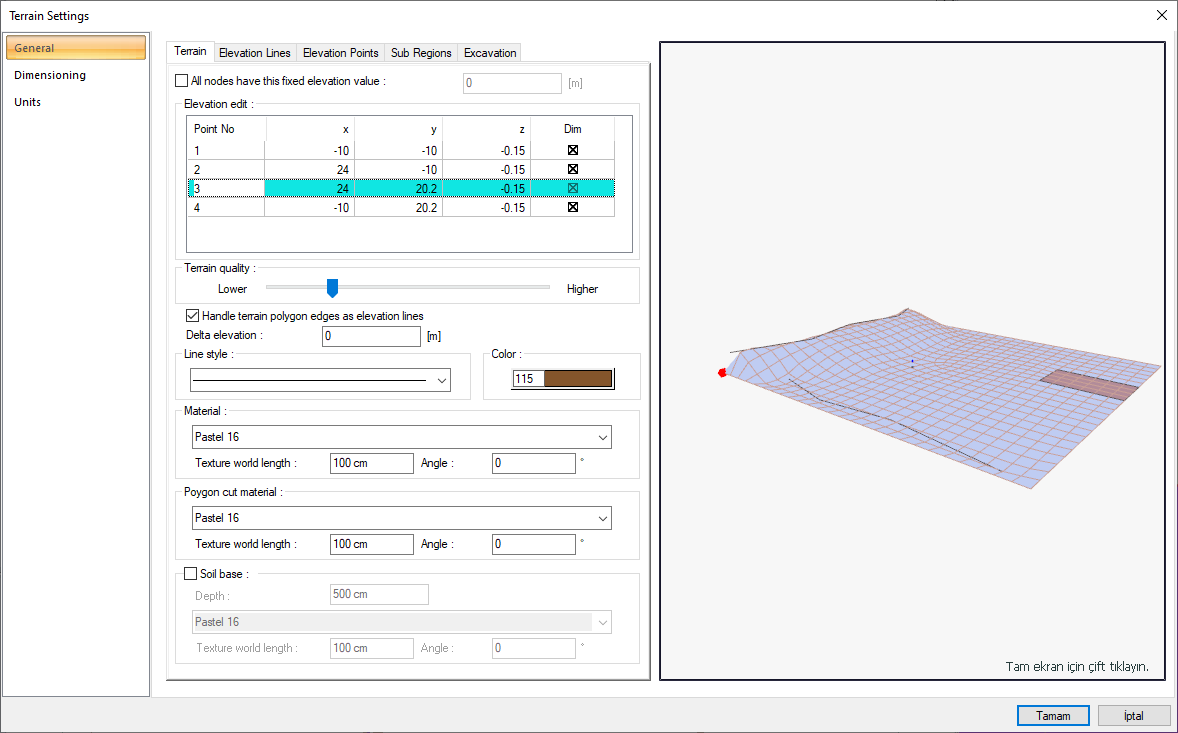Click the Terrain quality slider handle

333,288
